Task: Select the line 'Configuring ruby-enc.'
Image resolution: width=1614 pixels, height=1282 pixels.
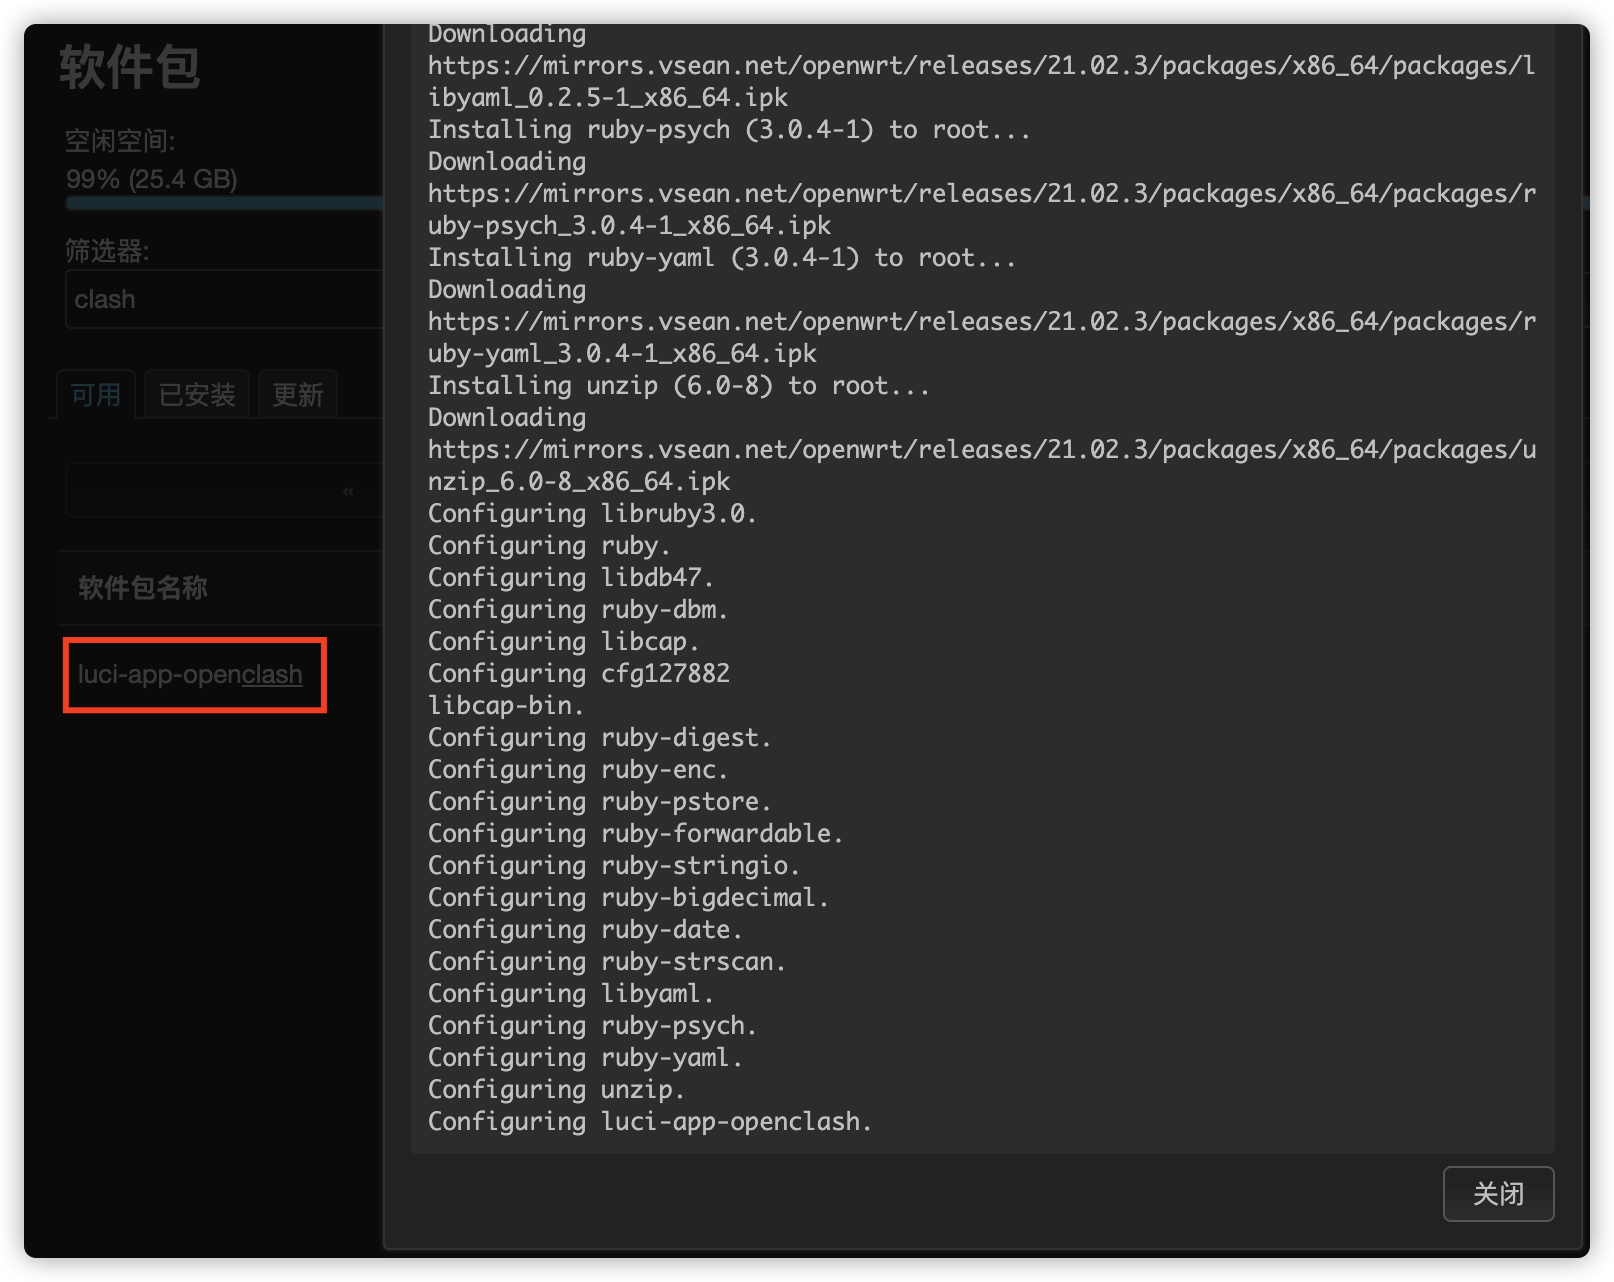Action: [x=578, y=769]
